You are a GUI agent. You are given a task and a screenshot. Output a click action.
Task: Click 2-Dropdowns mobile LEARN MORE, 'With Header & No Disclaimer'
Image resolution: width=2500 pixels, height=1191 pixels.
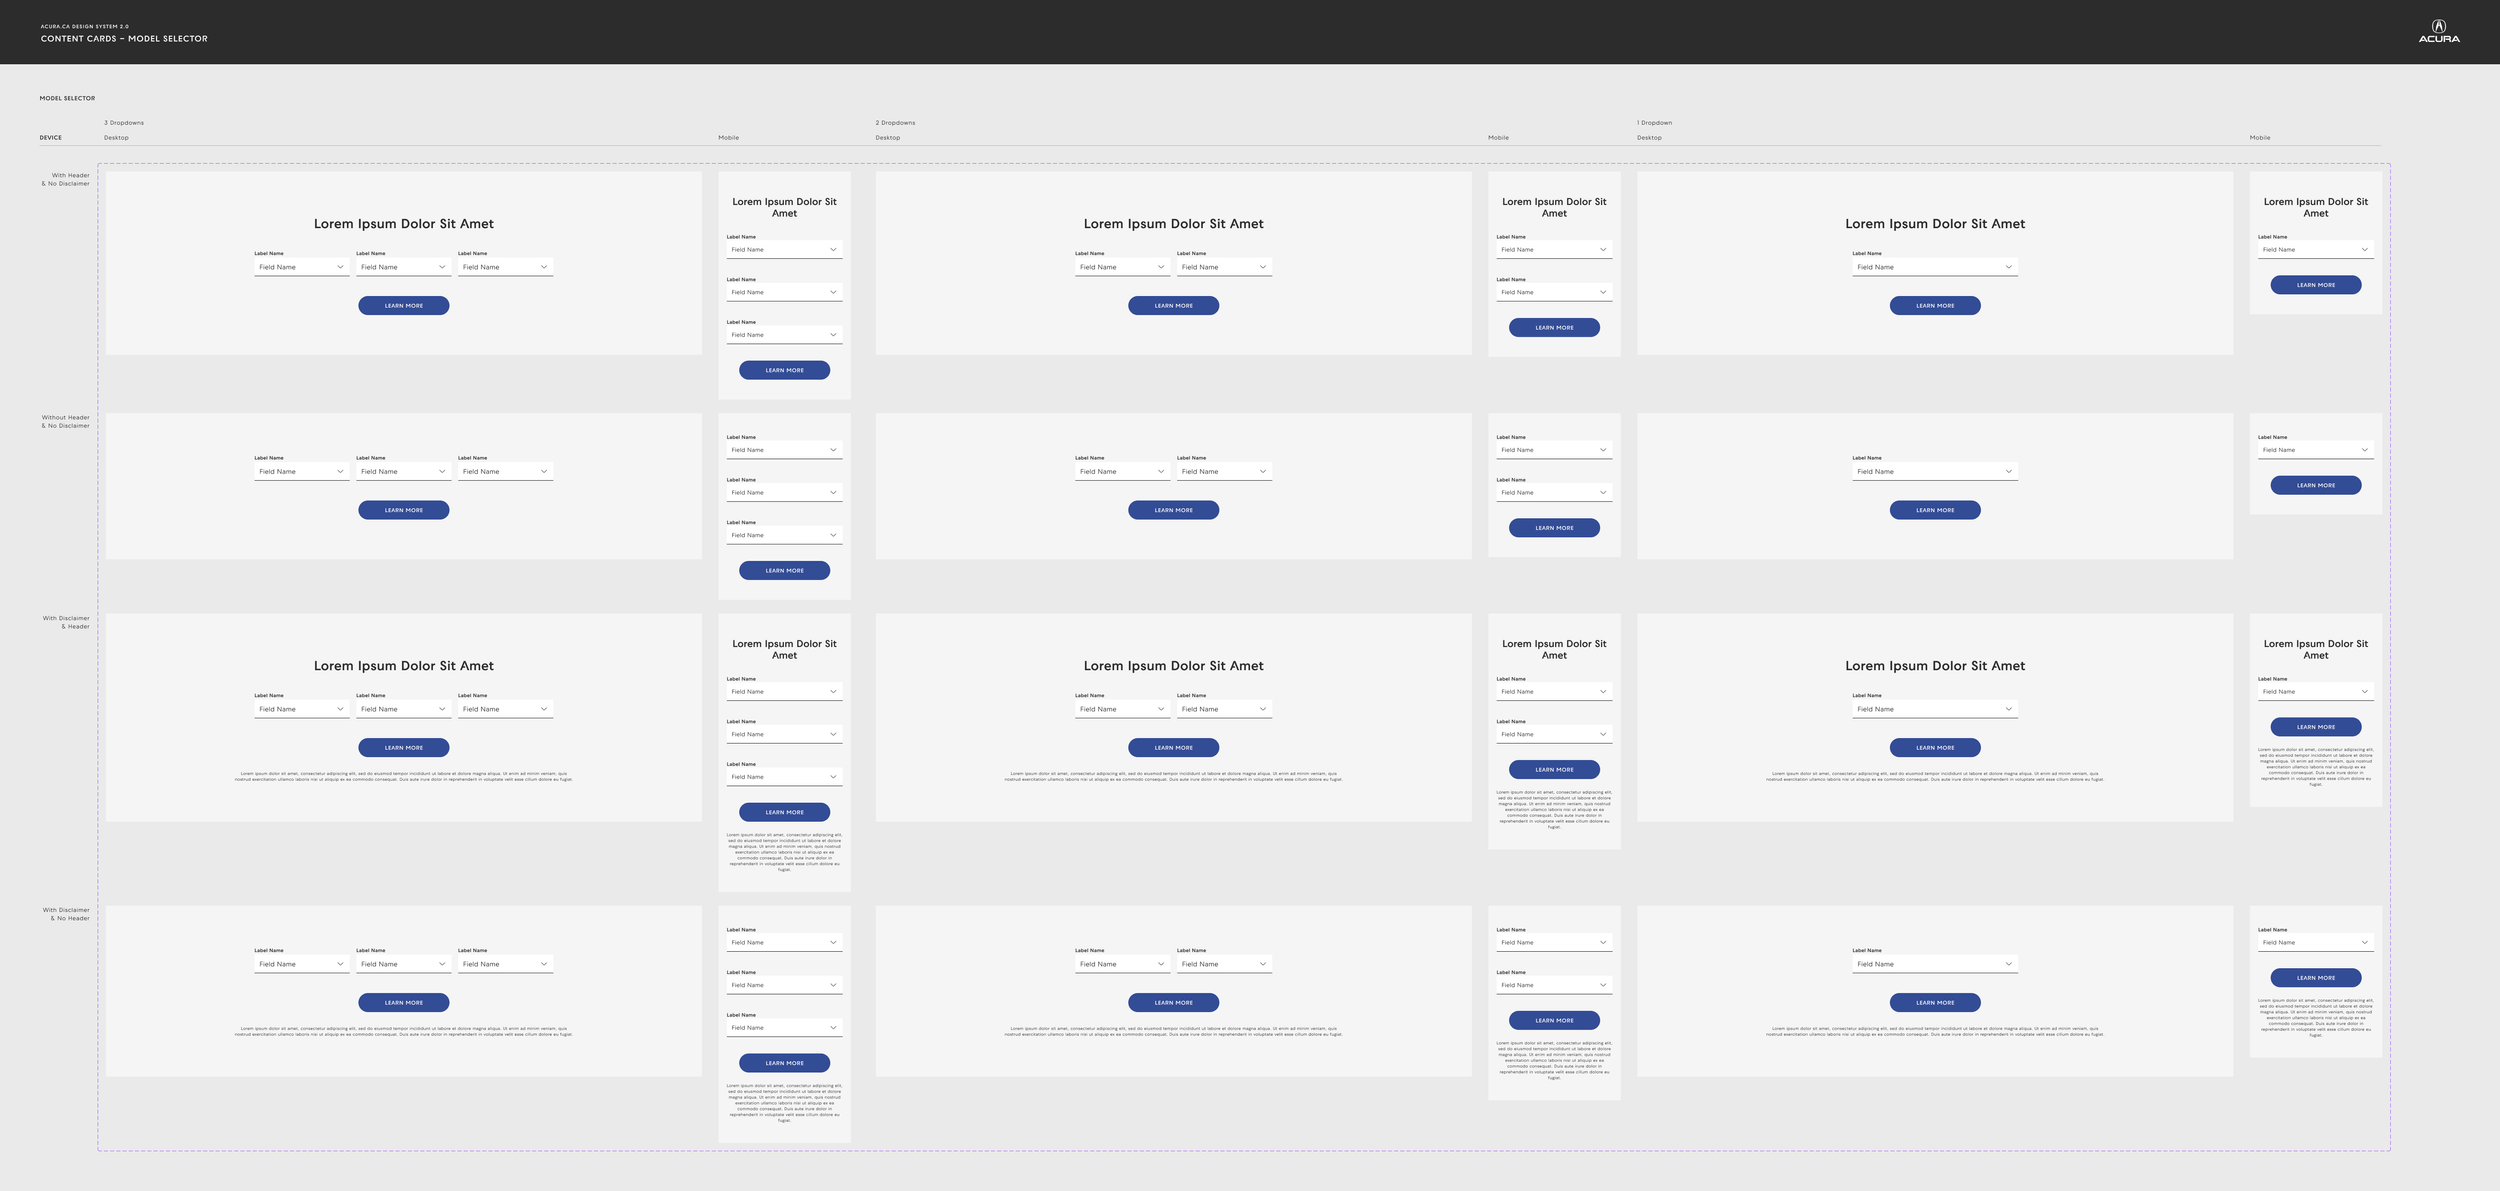(1554, 328)
